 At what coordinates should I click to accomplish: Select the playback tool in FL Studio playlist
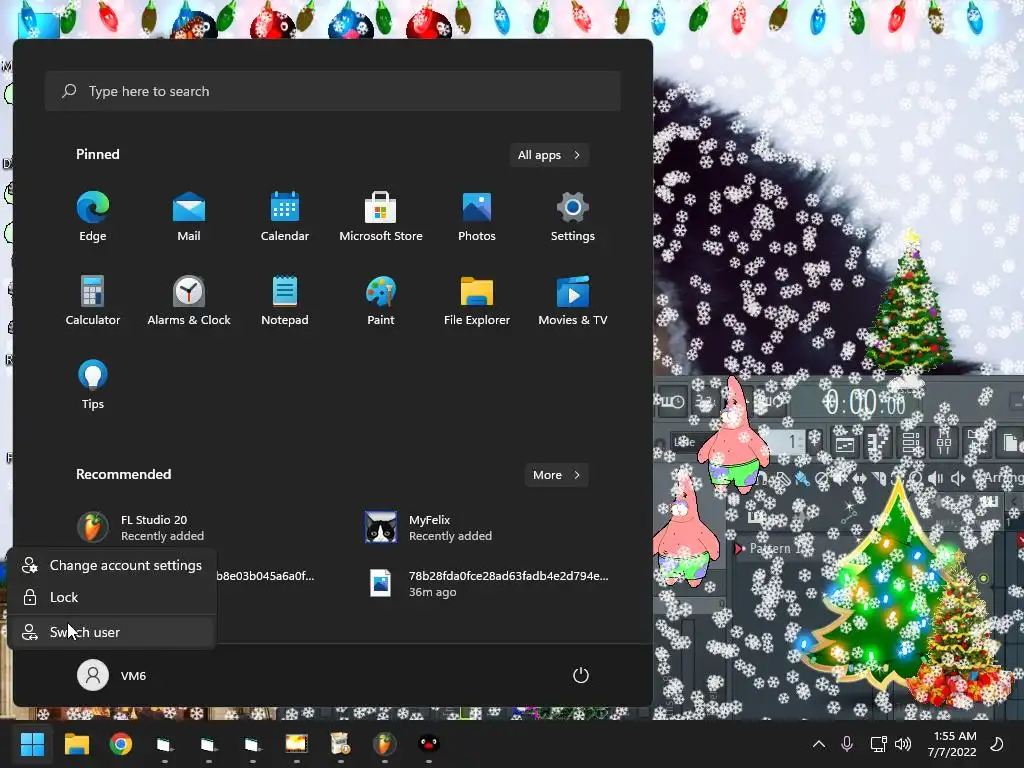[x=936, y=479]
